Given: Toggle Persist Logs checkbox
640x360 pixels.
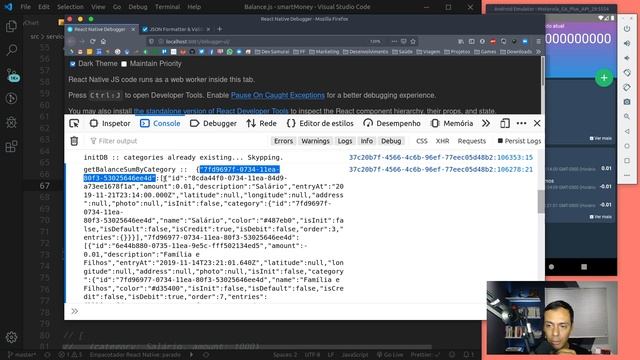Looking at the screenshot, I should 500,141.
